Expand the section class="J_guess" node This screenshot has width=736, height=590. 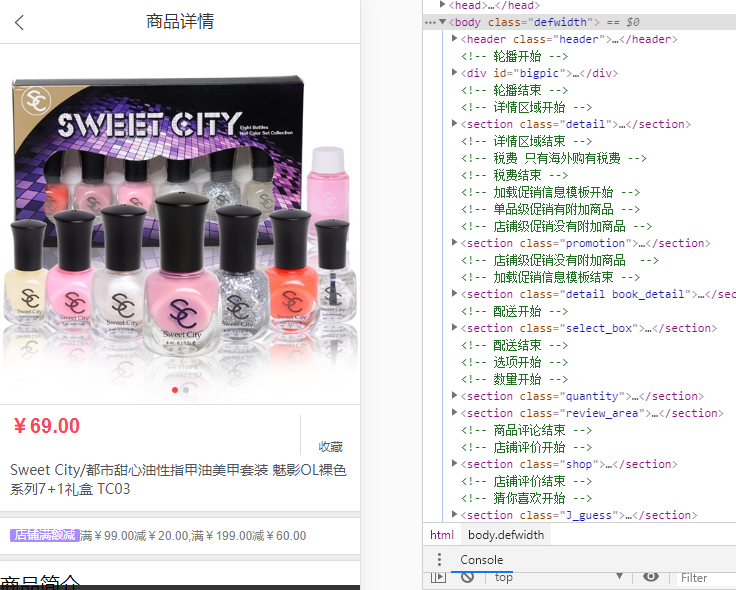454,514
